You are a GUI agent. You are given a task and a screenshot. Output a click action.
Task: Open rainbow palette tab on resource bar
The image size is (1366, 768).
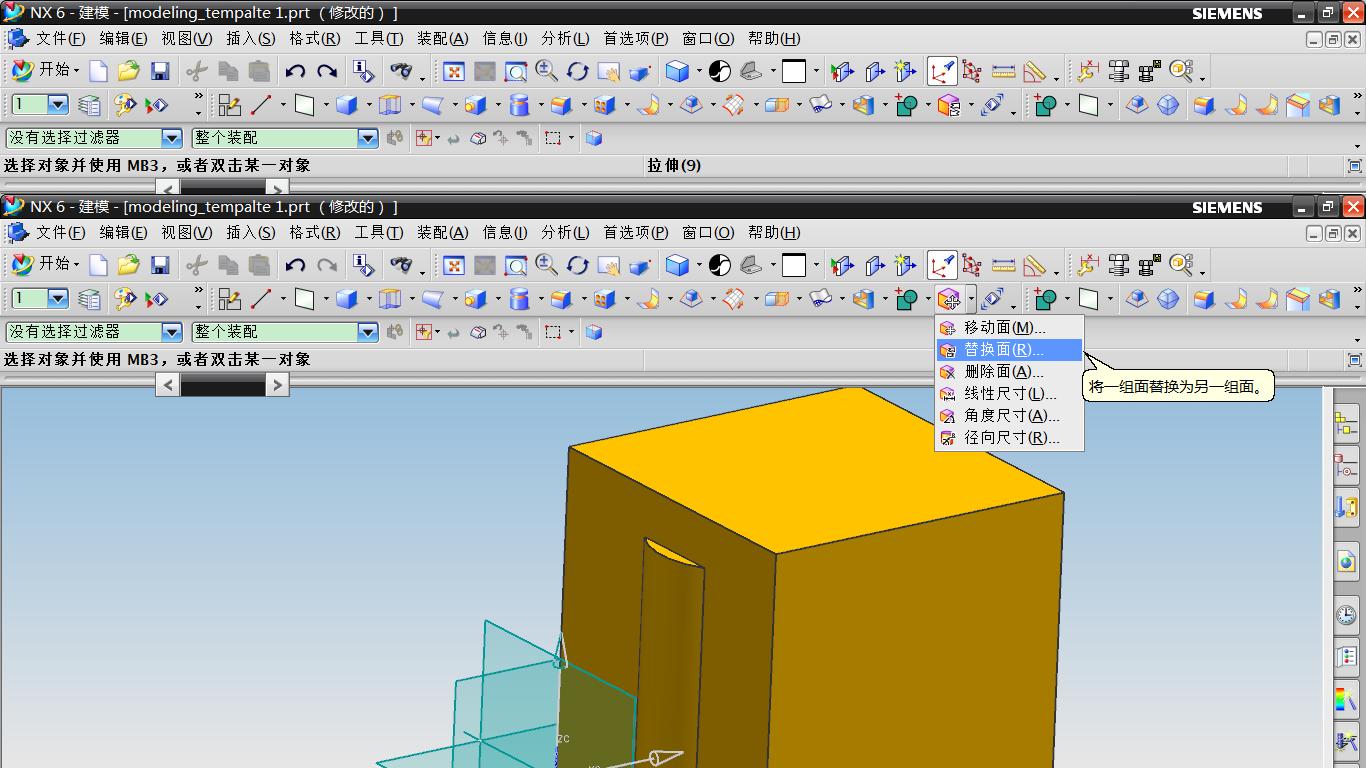click(1346, 699)
